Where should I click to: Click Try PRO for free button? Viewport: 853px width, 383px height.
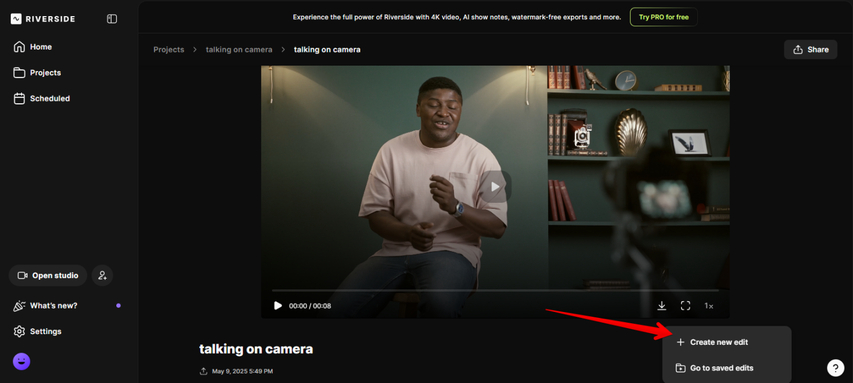[x=664, y=17]
